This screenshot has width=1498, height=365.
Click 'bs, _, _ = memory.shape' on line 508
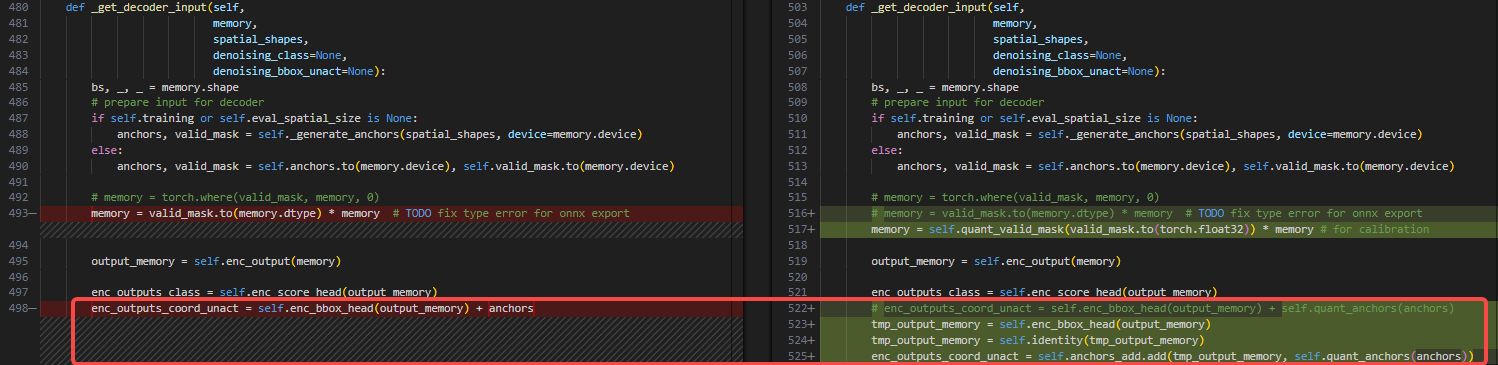[944, 87]
